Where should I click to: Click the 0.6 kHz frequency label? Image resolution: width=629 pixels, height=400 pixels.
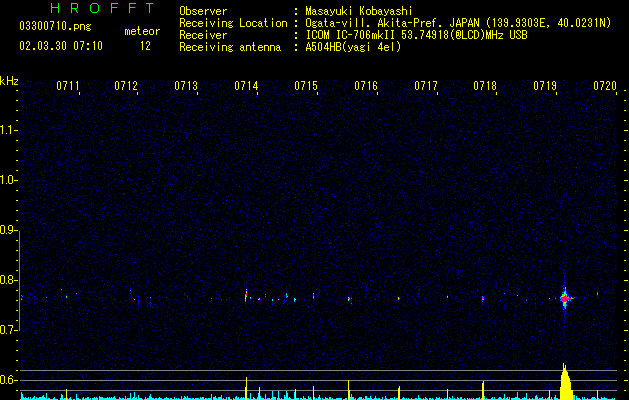point(8,380)
